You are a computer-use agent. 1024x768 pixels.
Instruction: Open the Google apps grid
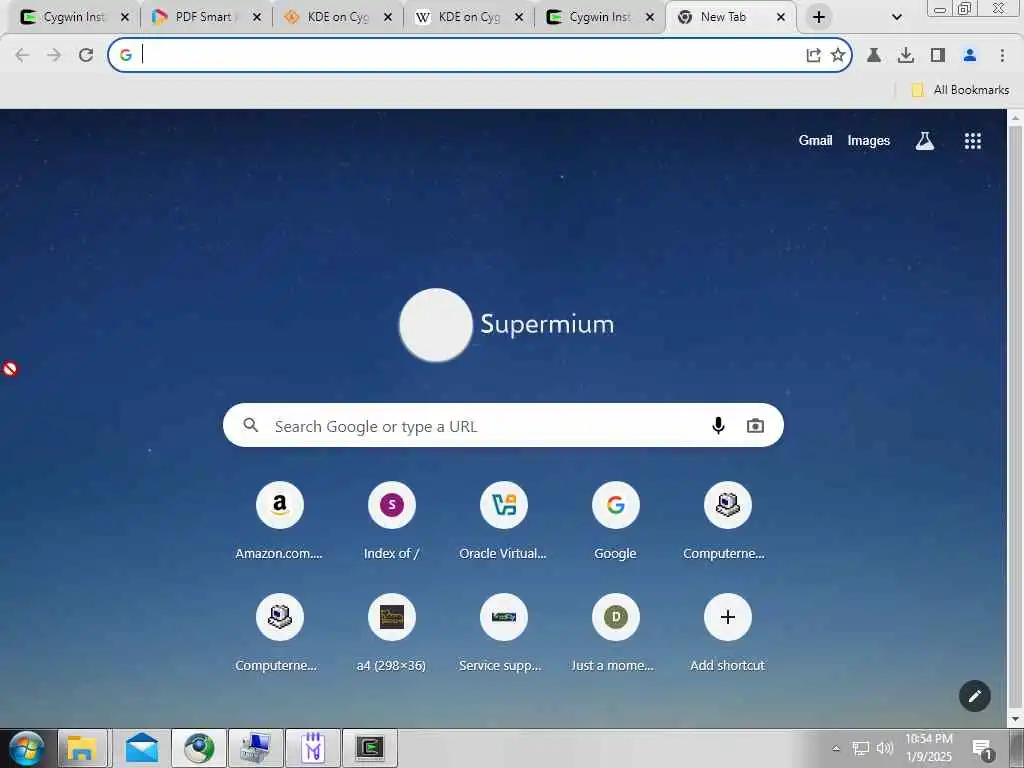tap(973, 141)
